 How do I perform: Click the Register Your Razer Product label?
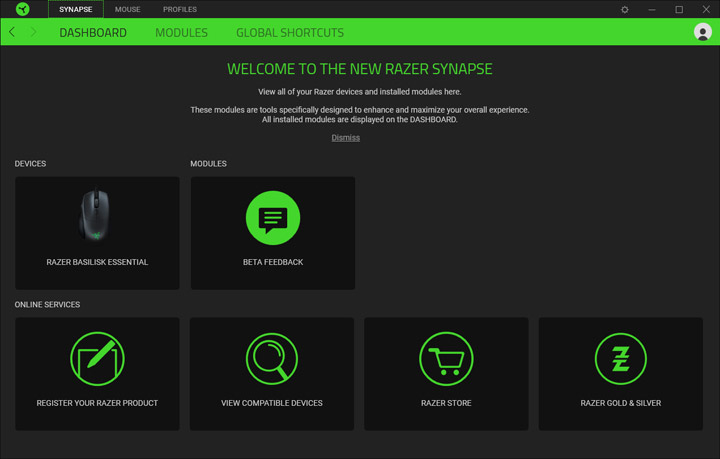[x=97, y=403]
